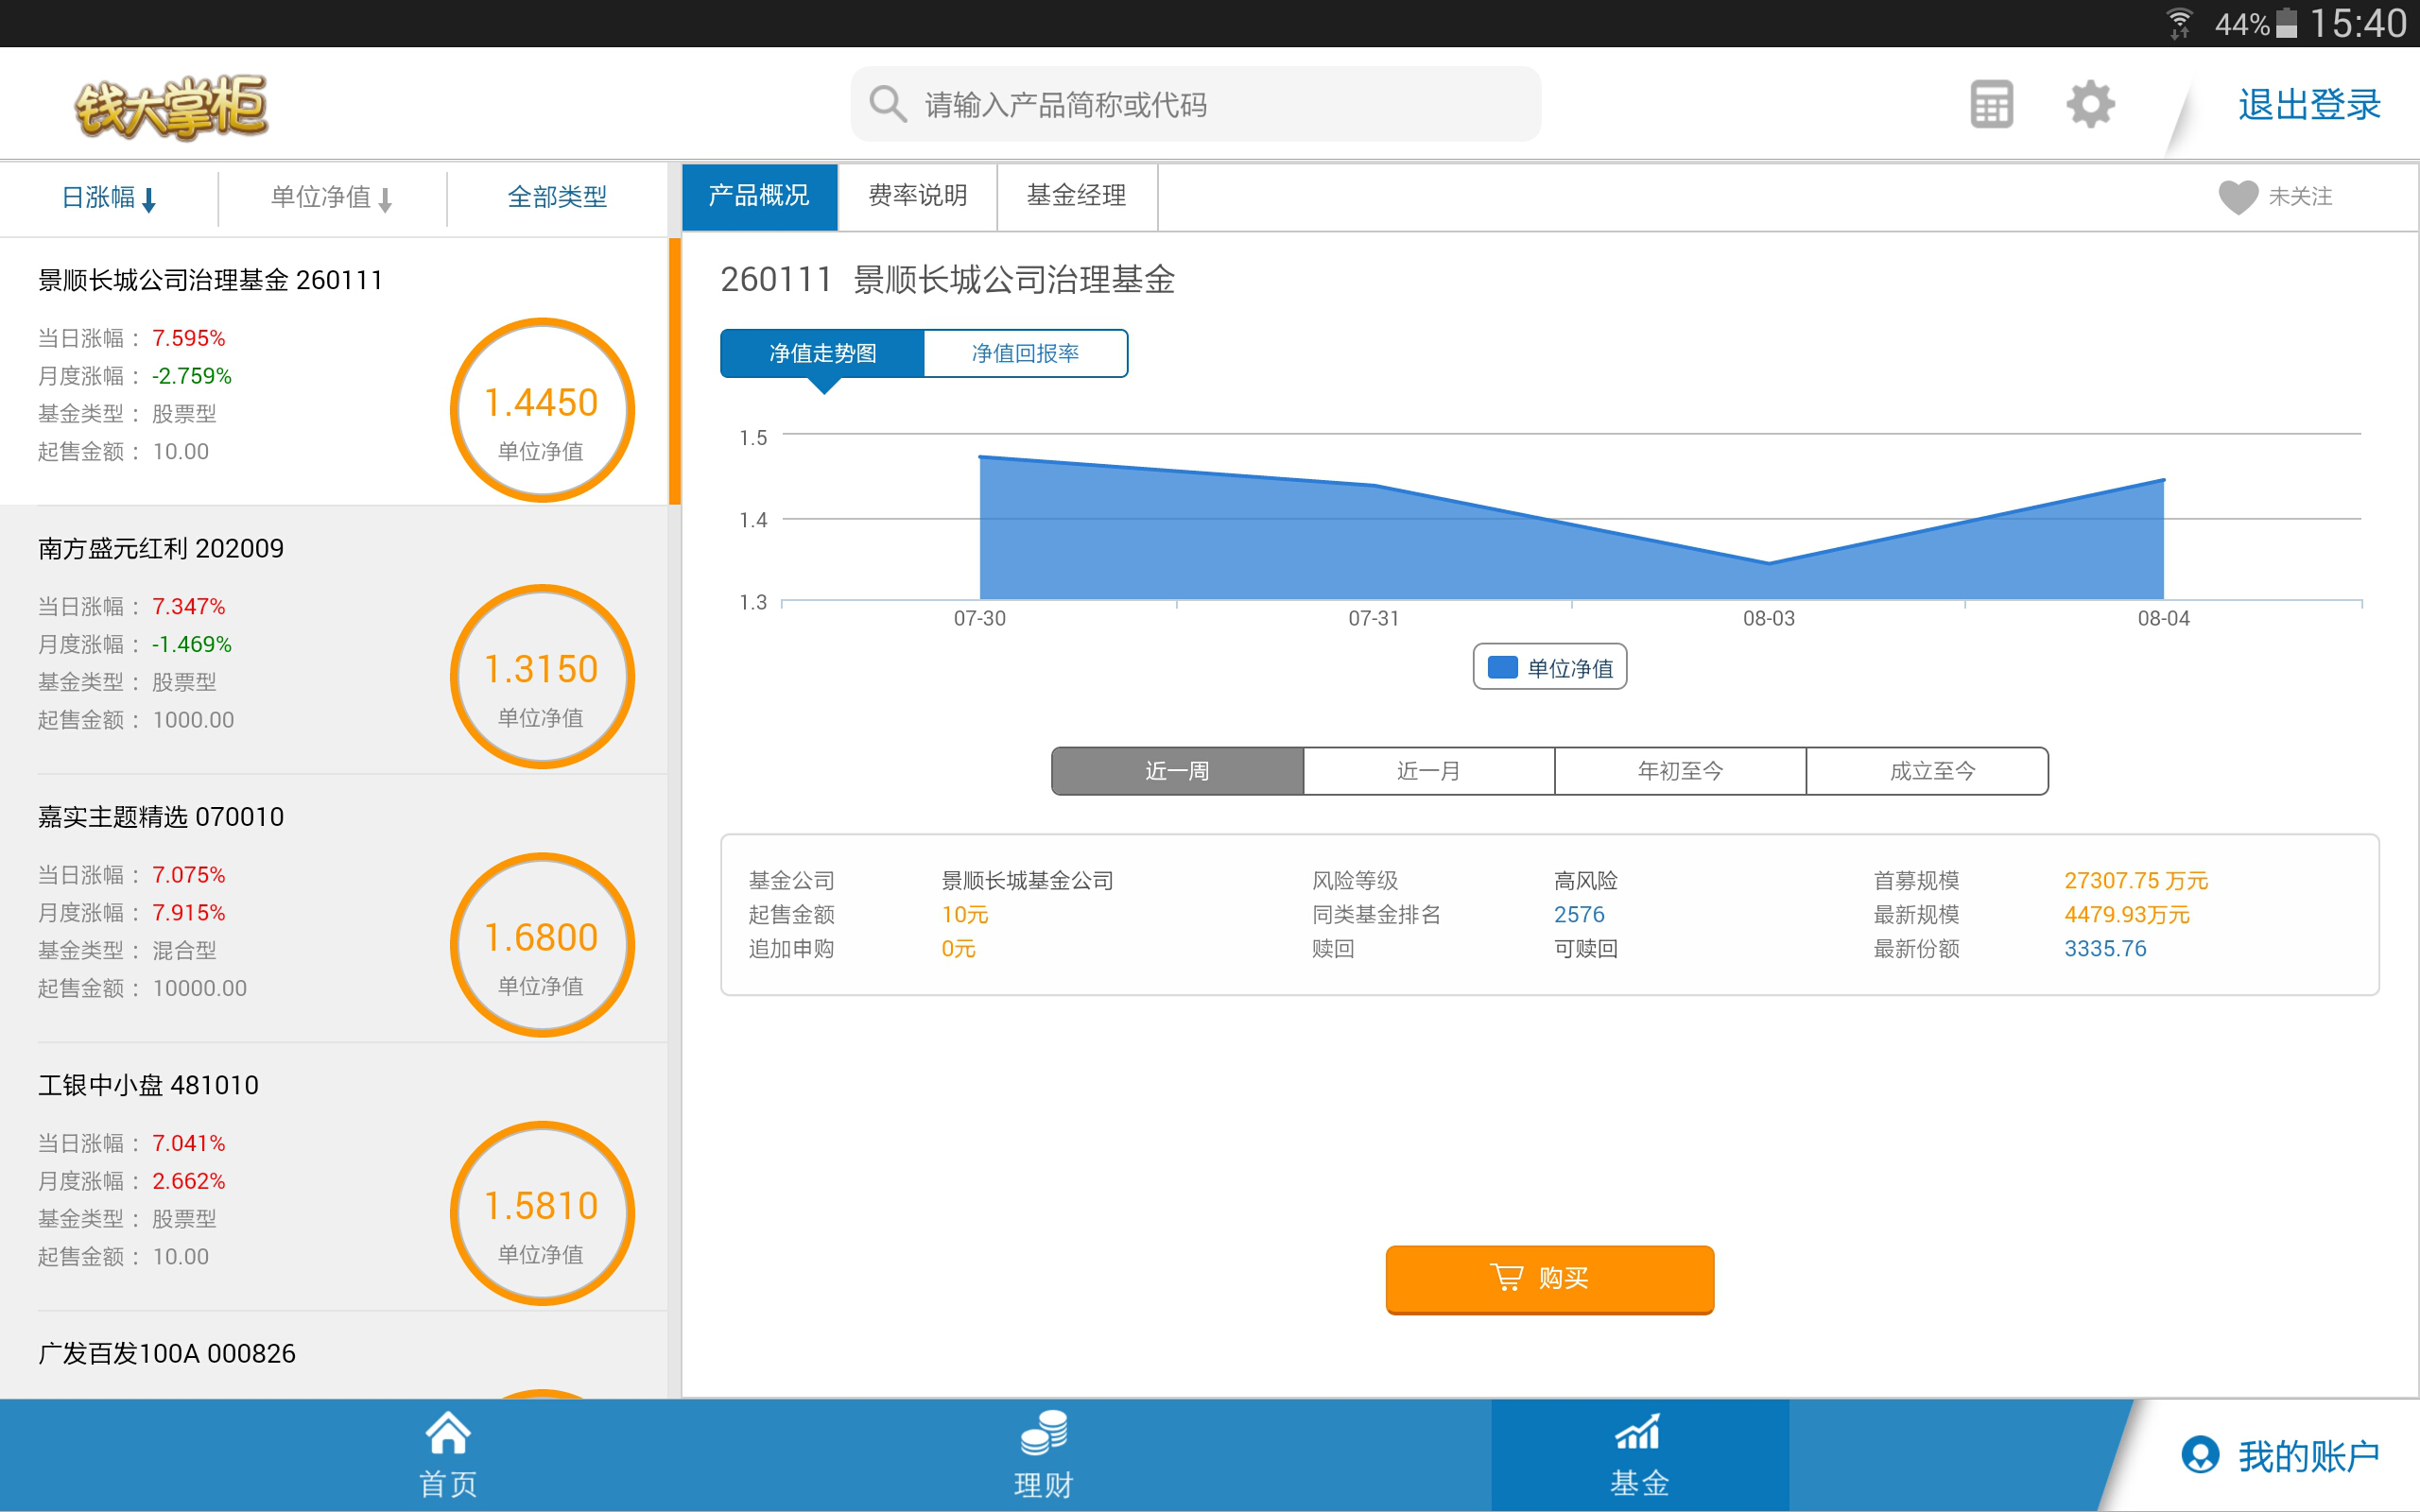2420x1512 pixels.
Task: Select 年初至今 time range
Action: (1680, 771)
